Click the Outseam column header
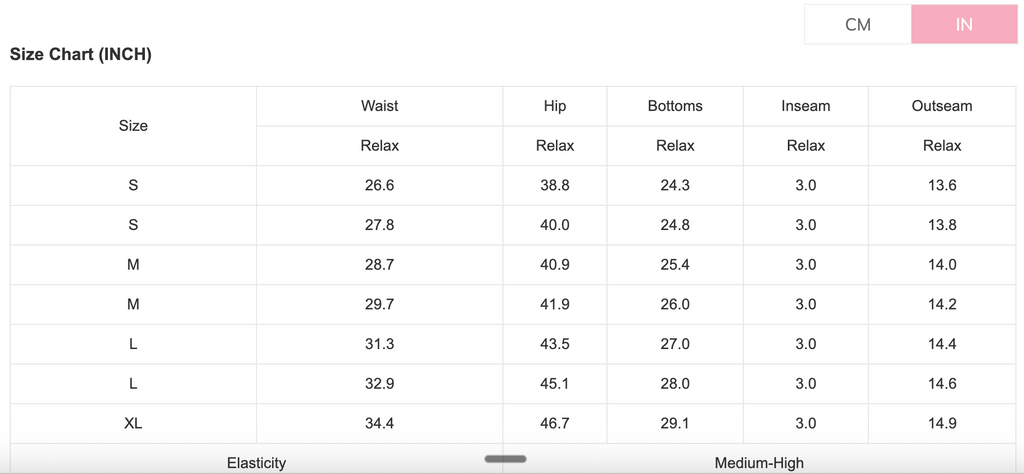 pyautogui.click(x=942, y=106)
